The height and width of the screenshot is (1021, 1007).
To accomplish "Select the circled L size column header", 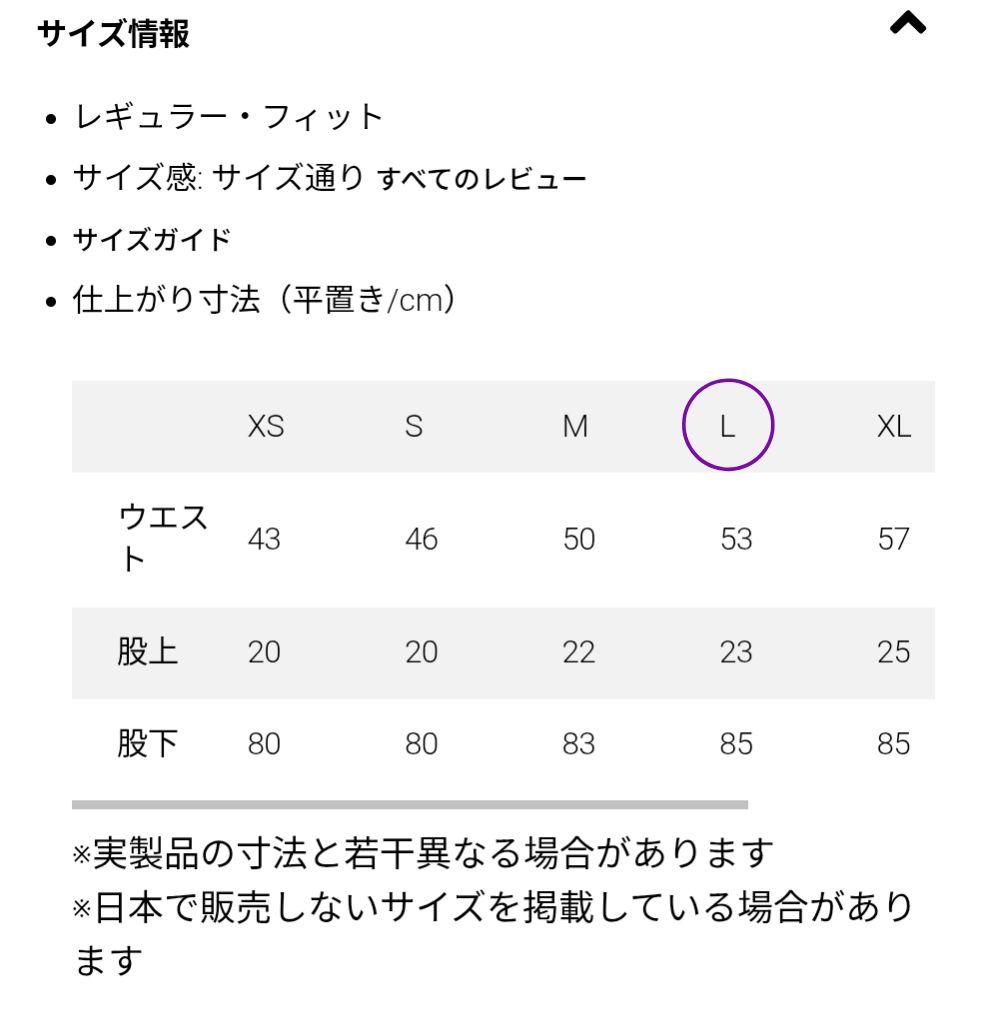I will (727, 427).
